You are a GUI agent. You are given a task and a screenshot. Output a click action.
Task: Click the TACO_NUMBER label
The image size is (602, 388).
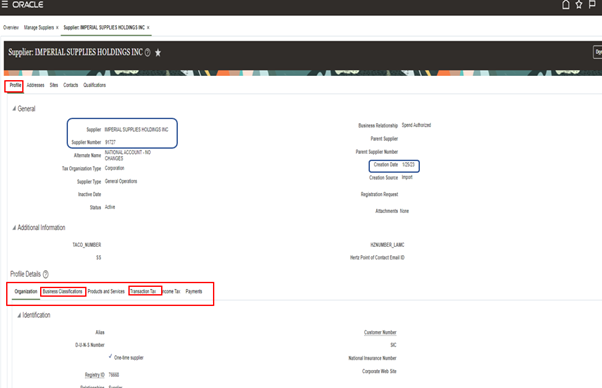click(x=87, y=245)
